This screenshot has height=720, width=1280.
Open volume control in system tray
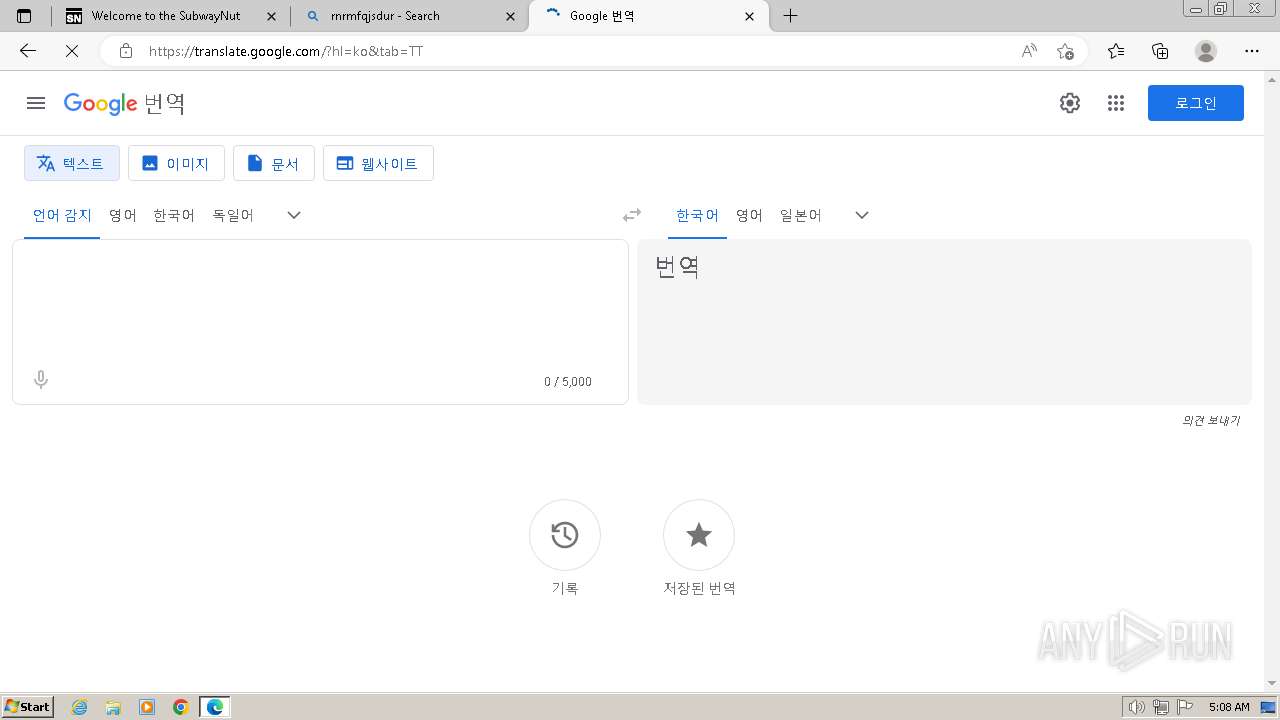pyautogui.click(x=1137, y=707)
